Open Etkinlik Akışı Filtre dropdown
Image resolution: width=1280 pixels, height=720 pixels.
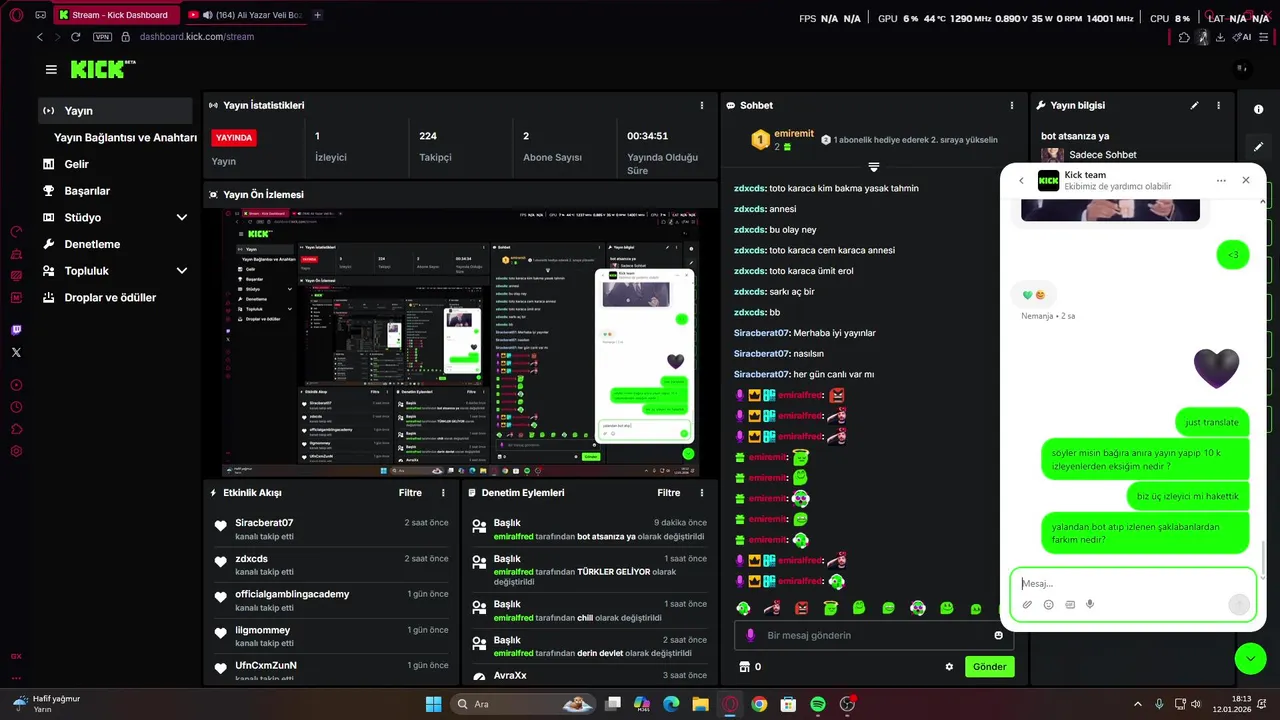coord(410,493)
